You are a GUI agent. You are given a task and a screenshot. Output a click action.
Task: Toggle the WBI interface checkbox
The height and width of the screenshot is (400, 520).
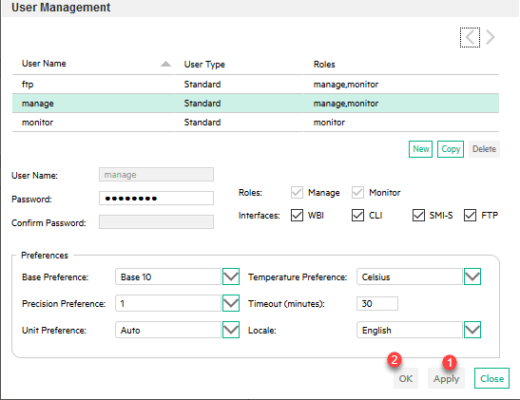(x=297, y=215)
